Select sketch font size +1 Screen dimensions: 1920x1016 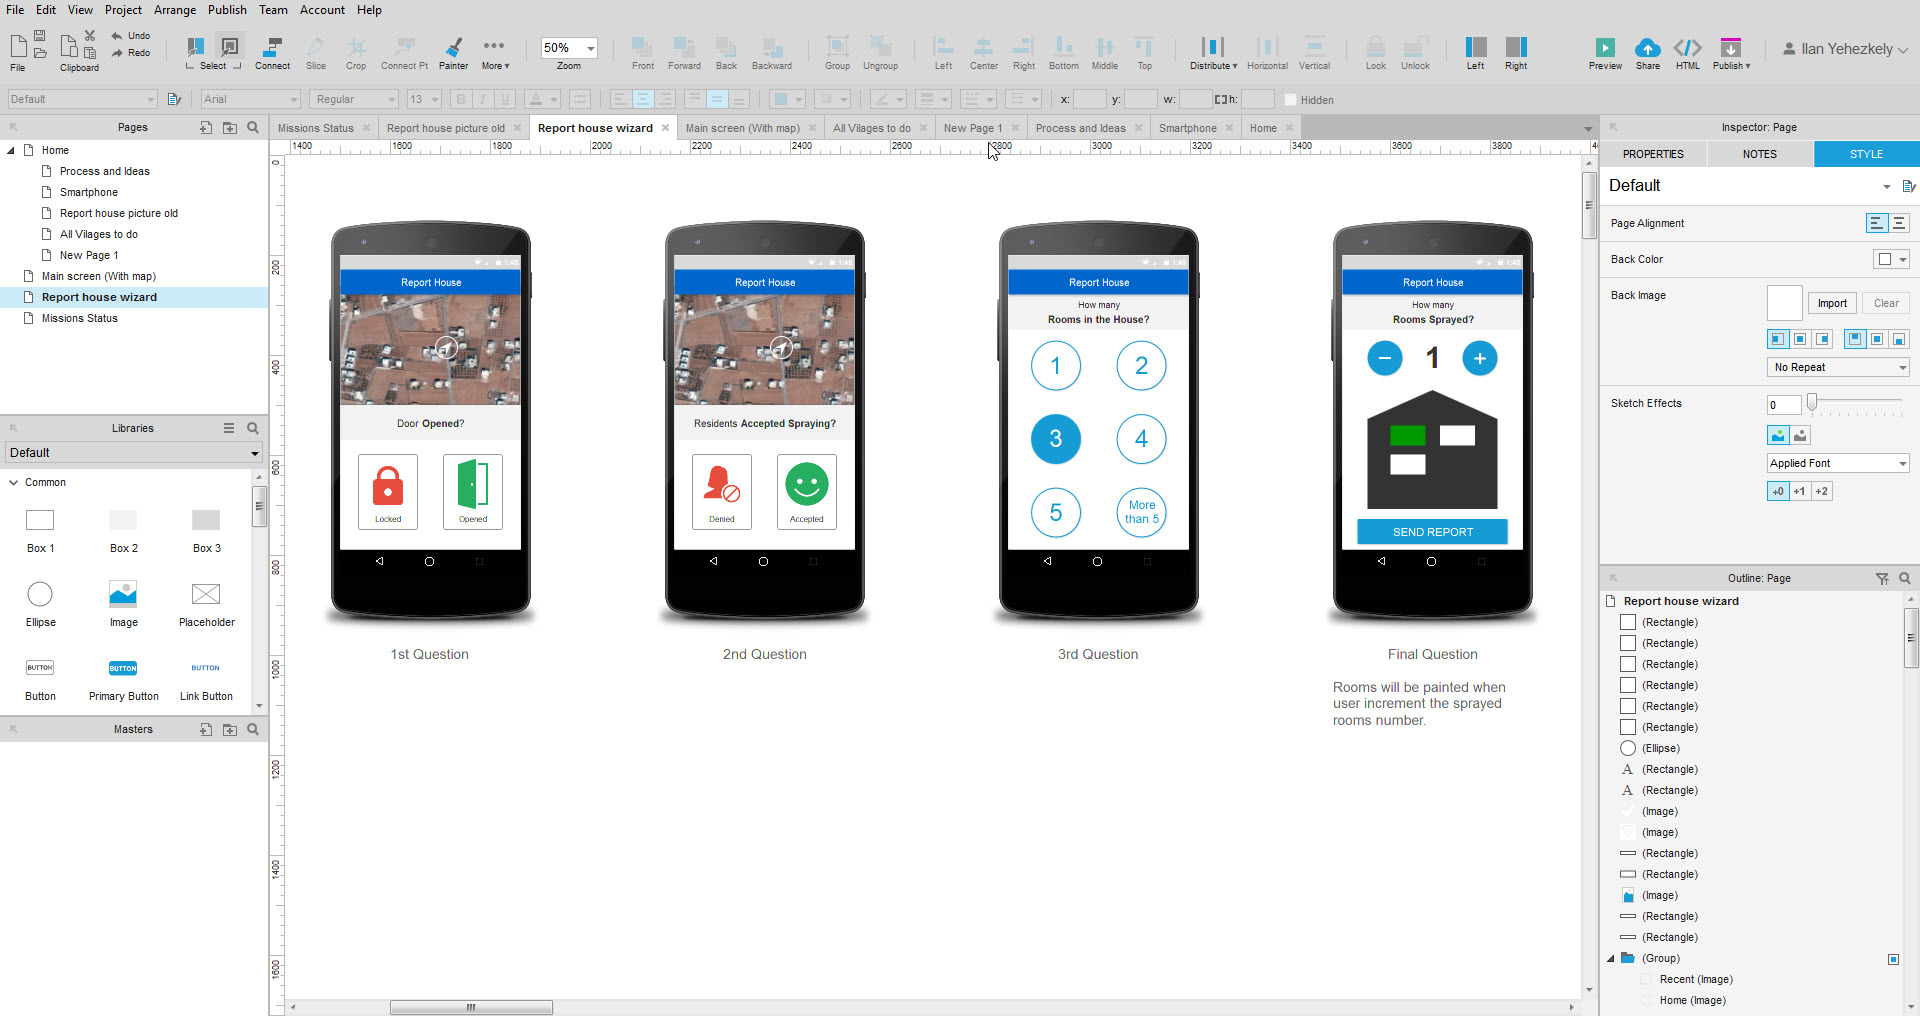pos(1800,491)
